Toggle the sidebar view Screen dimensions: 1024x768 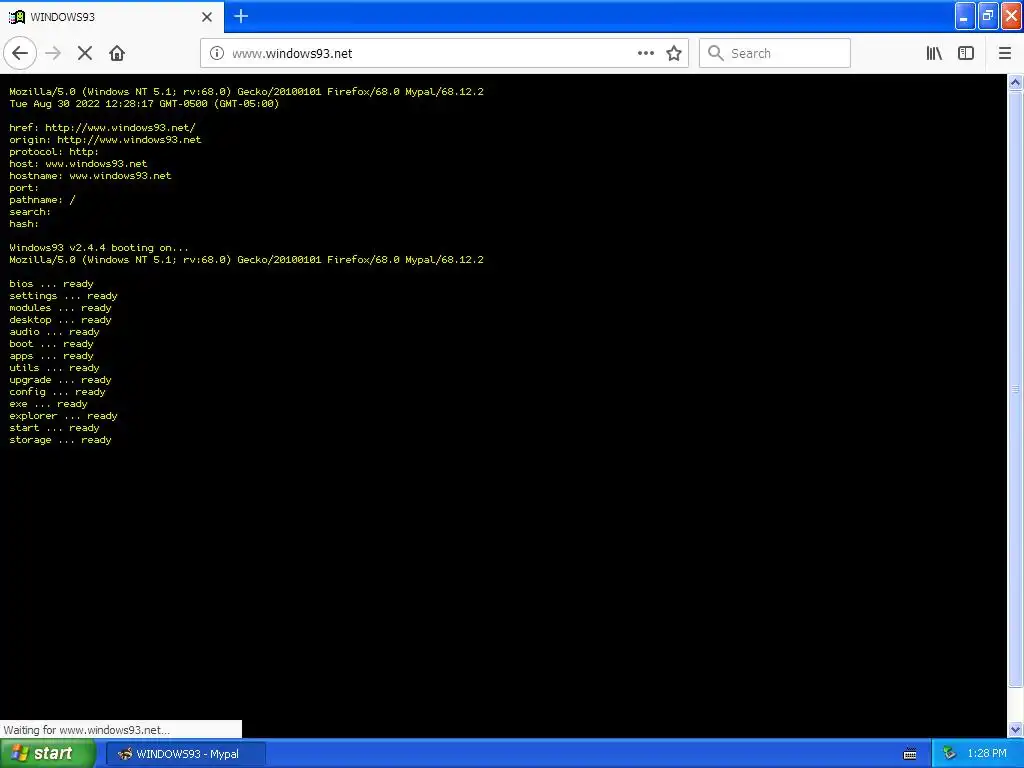(966, 53)
